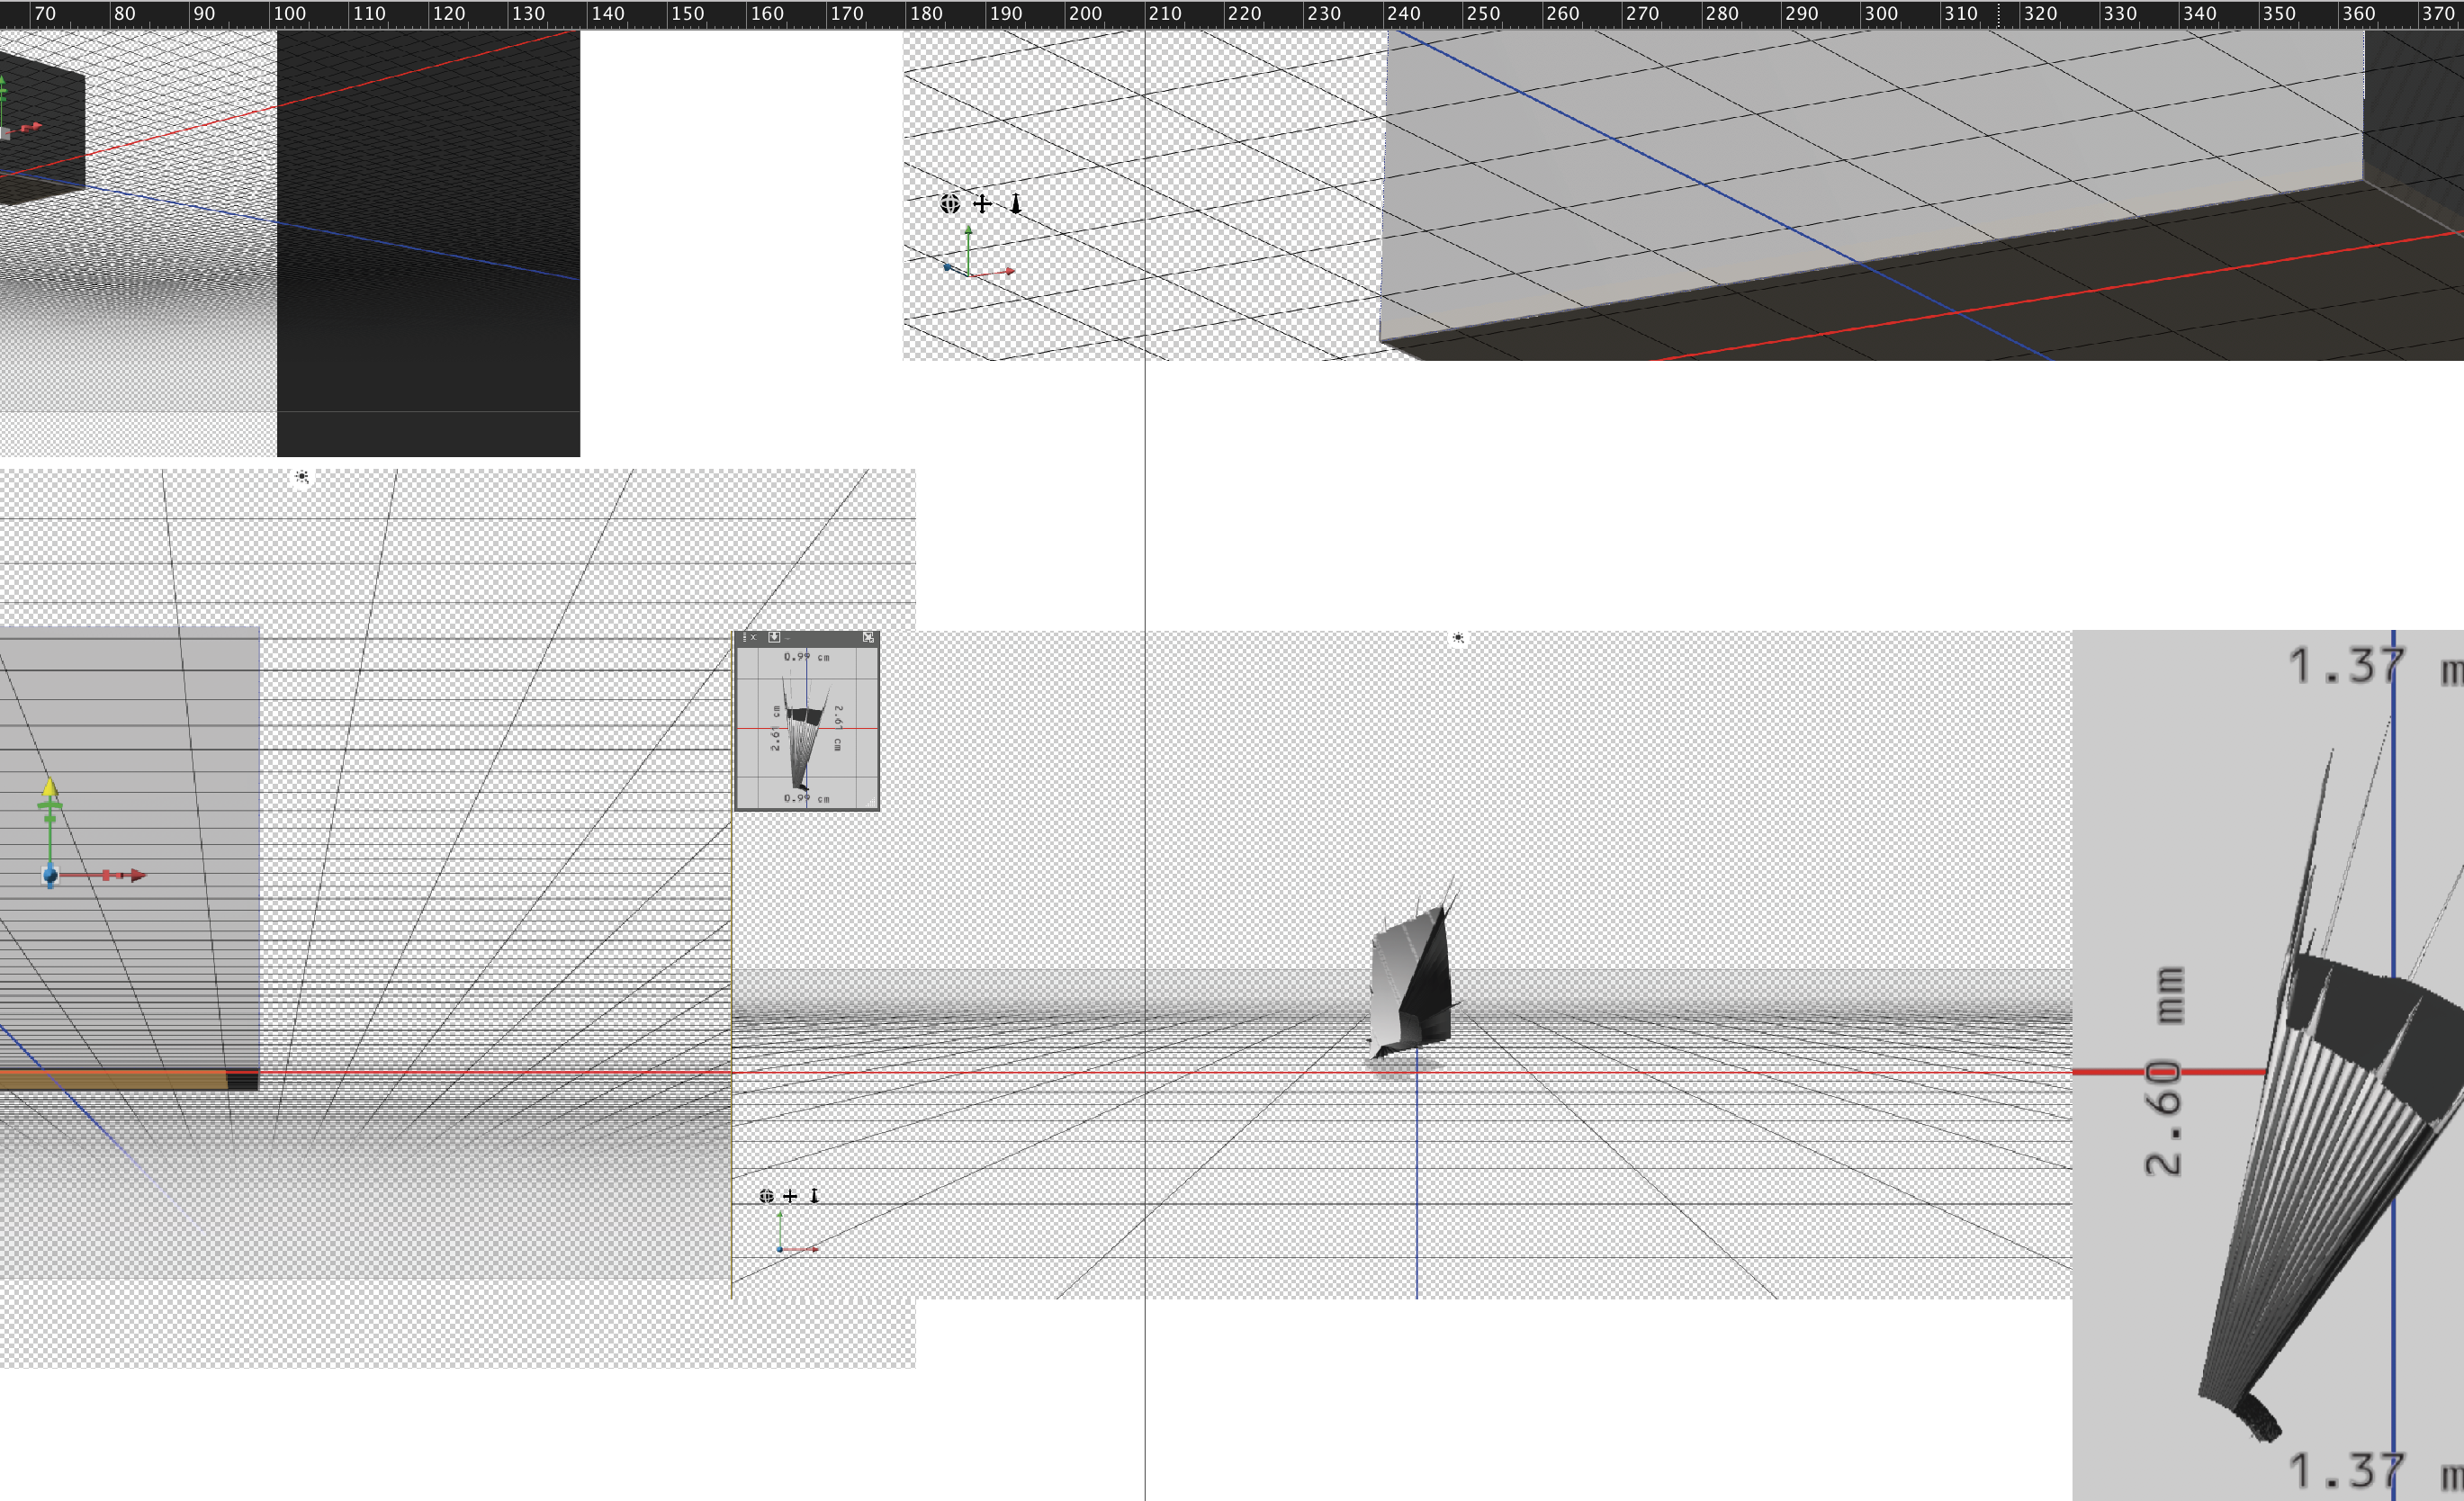Click the resize corner of small view panel
Viewport: 2464px width, 1501px height.
tap(871, 802)
